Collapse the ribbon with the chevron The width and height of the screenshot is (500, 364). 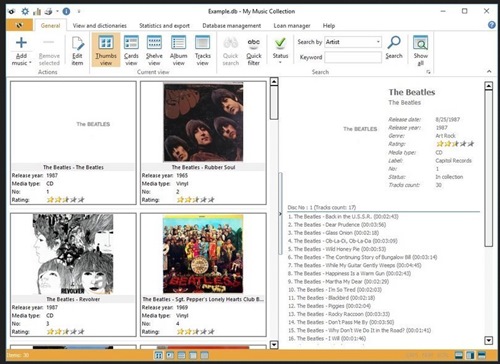click(489, 71)
